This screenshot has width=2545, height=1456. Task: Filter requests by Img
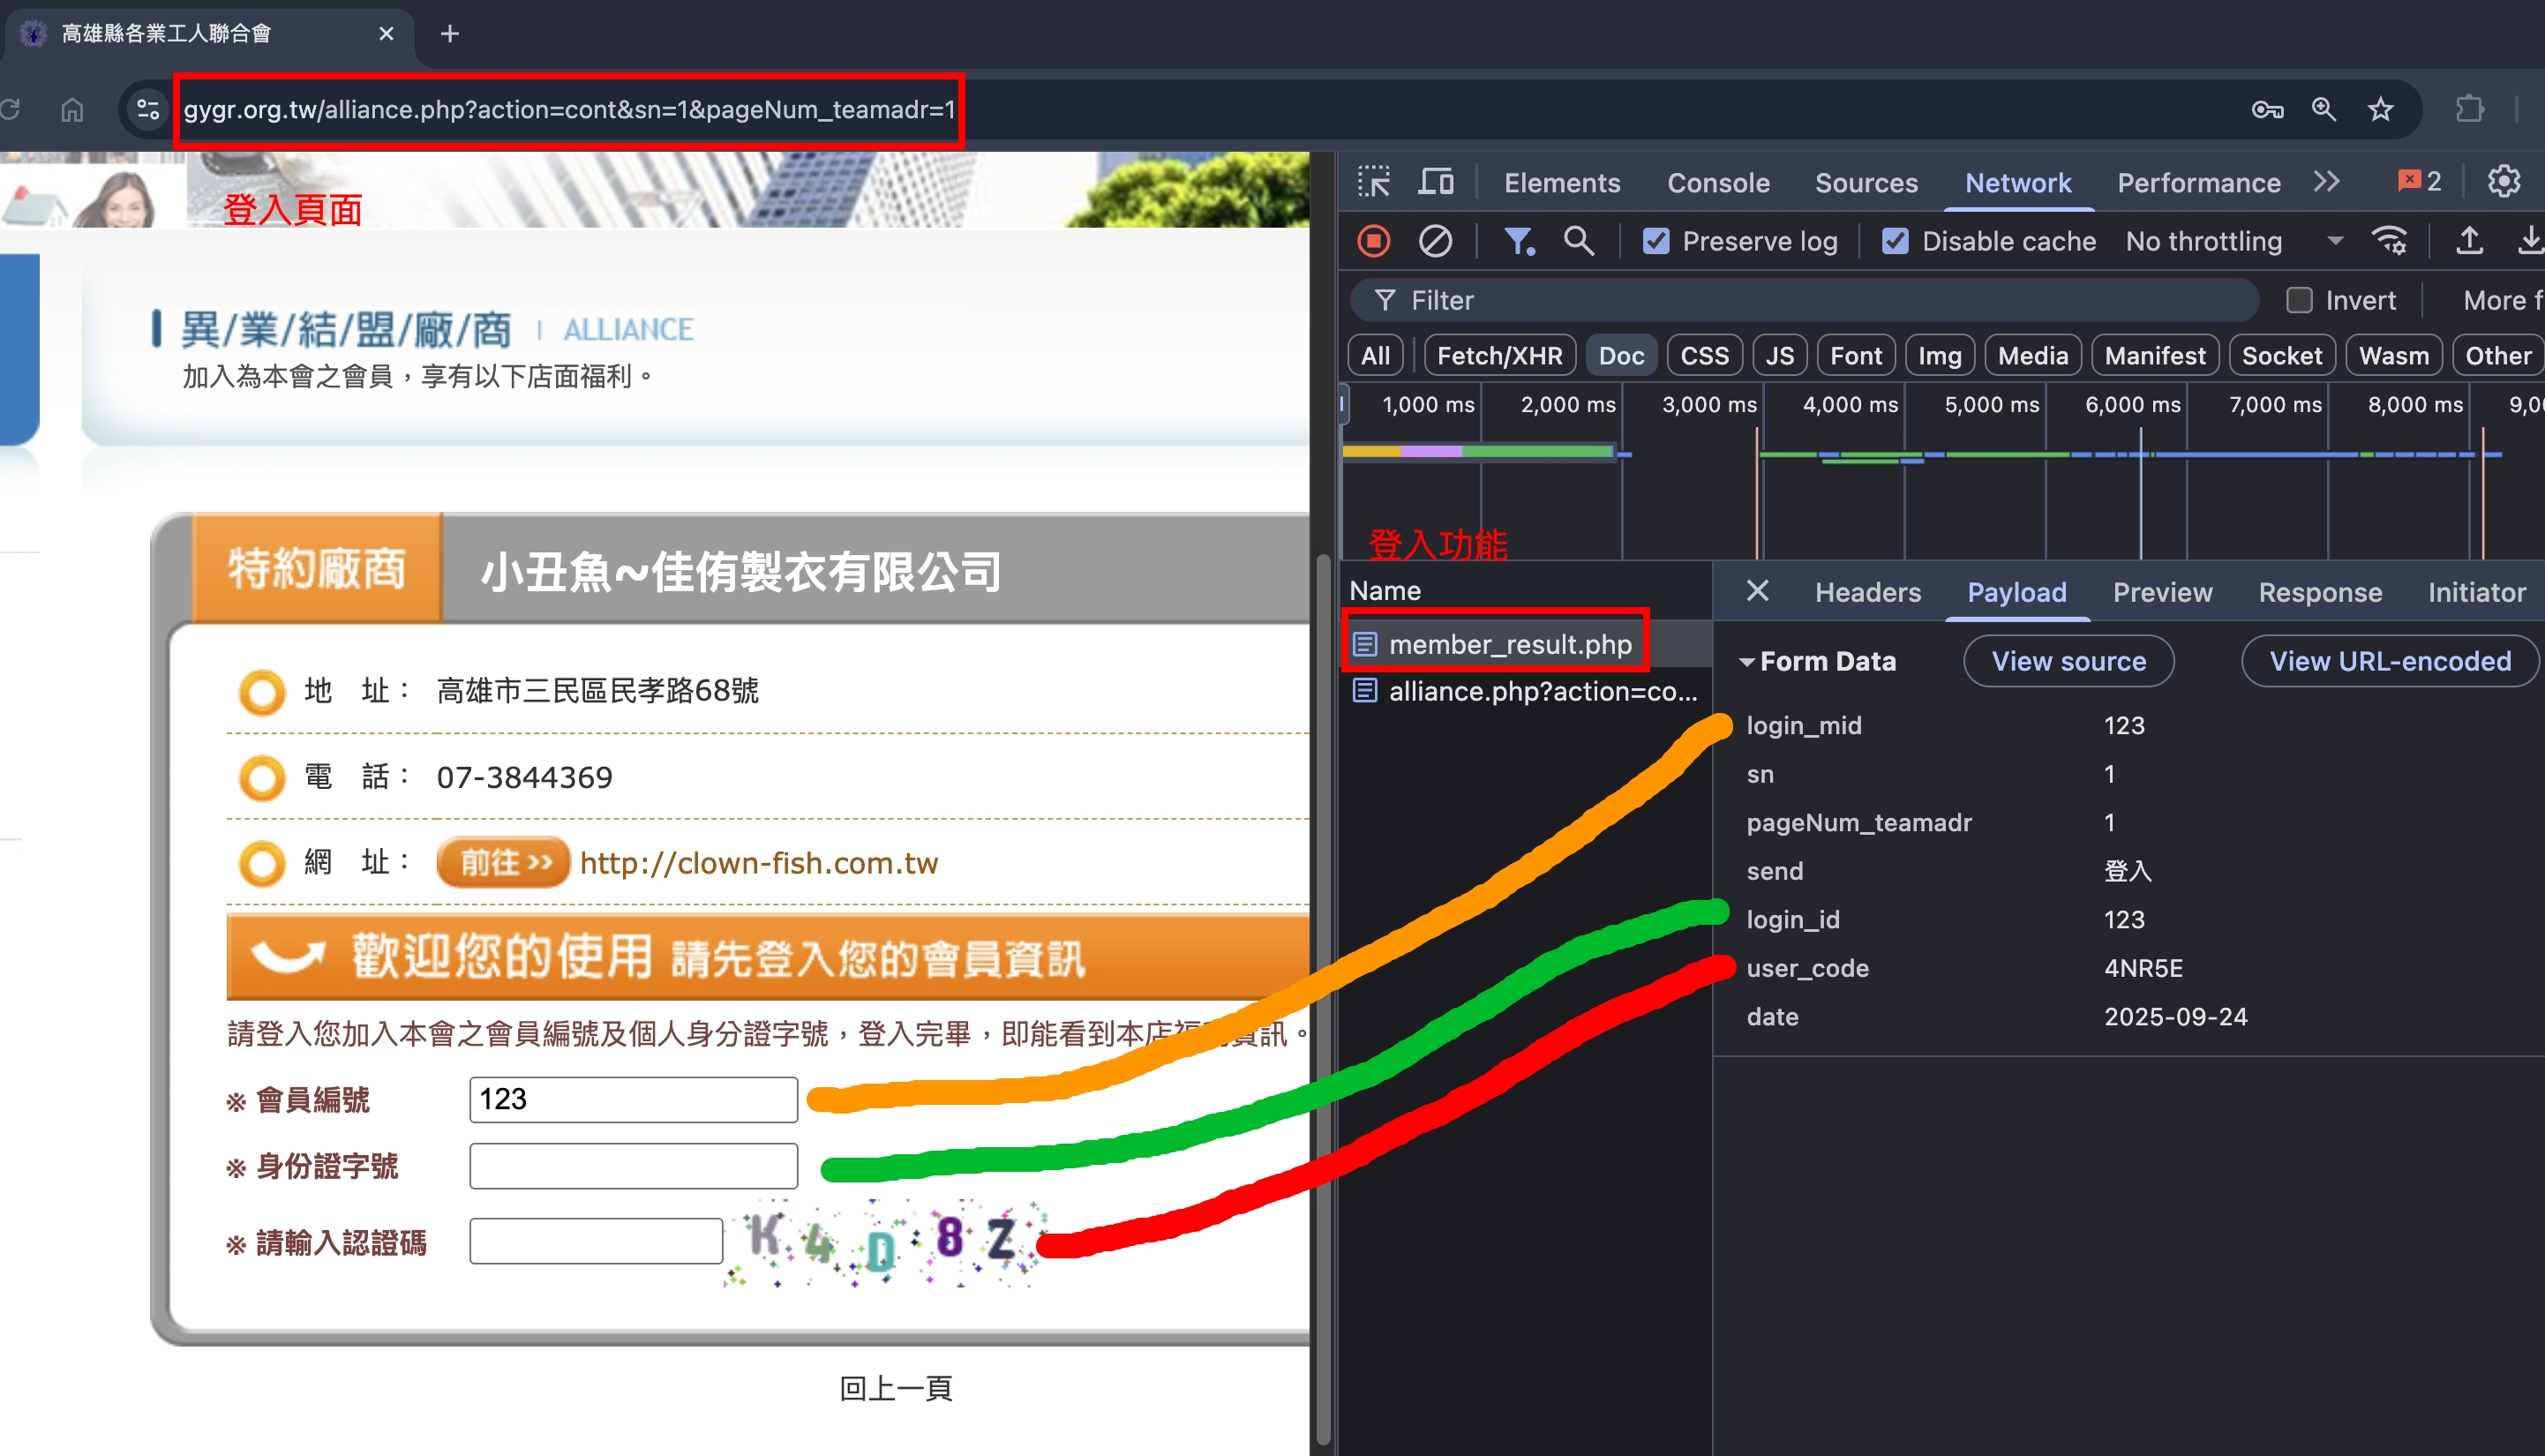(x=1939, y=356)
